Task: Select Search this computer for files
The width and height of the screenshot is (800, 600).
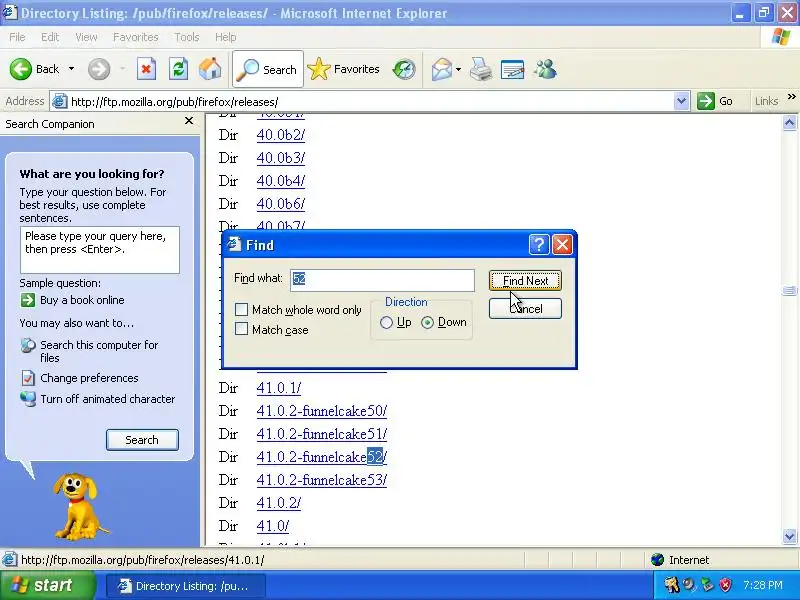Action: (99, 351)
